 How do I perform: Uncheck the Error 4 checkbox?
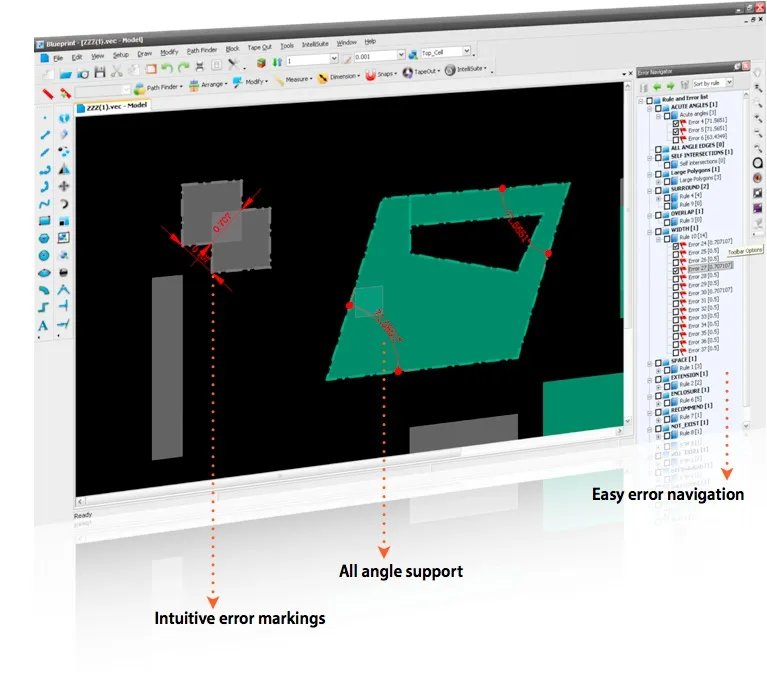[676, 123]
